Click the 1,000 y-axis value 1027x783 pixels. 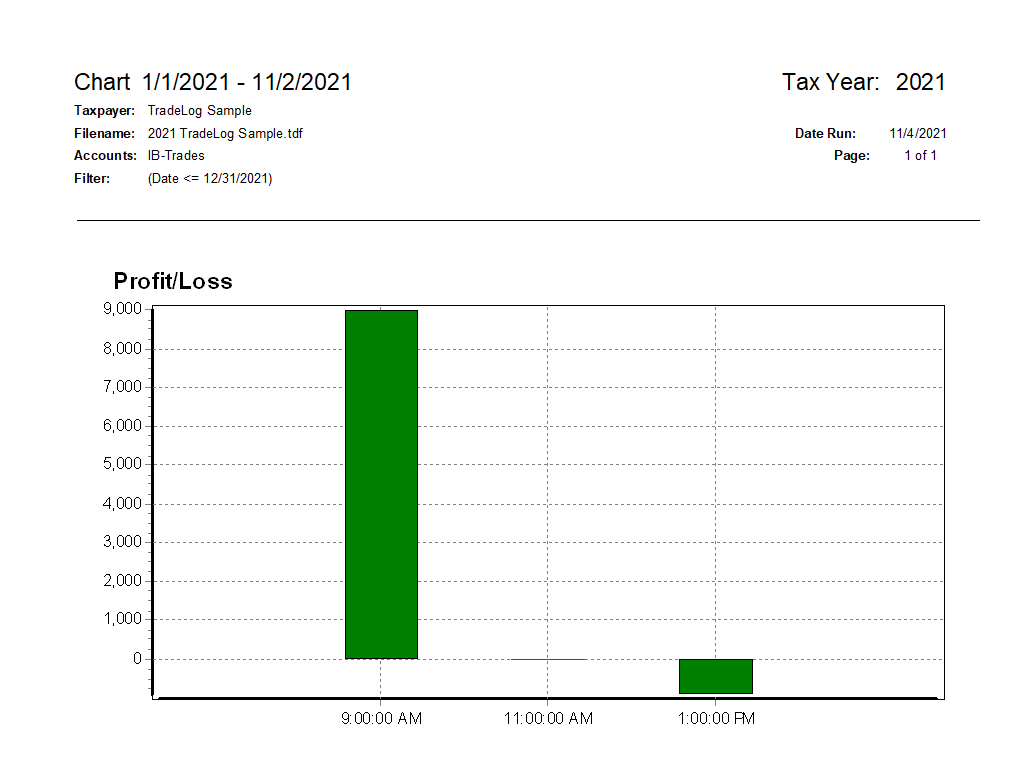click(x=122, y=619)
